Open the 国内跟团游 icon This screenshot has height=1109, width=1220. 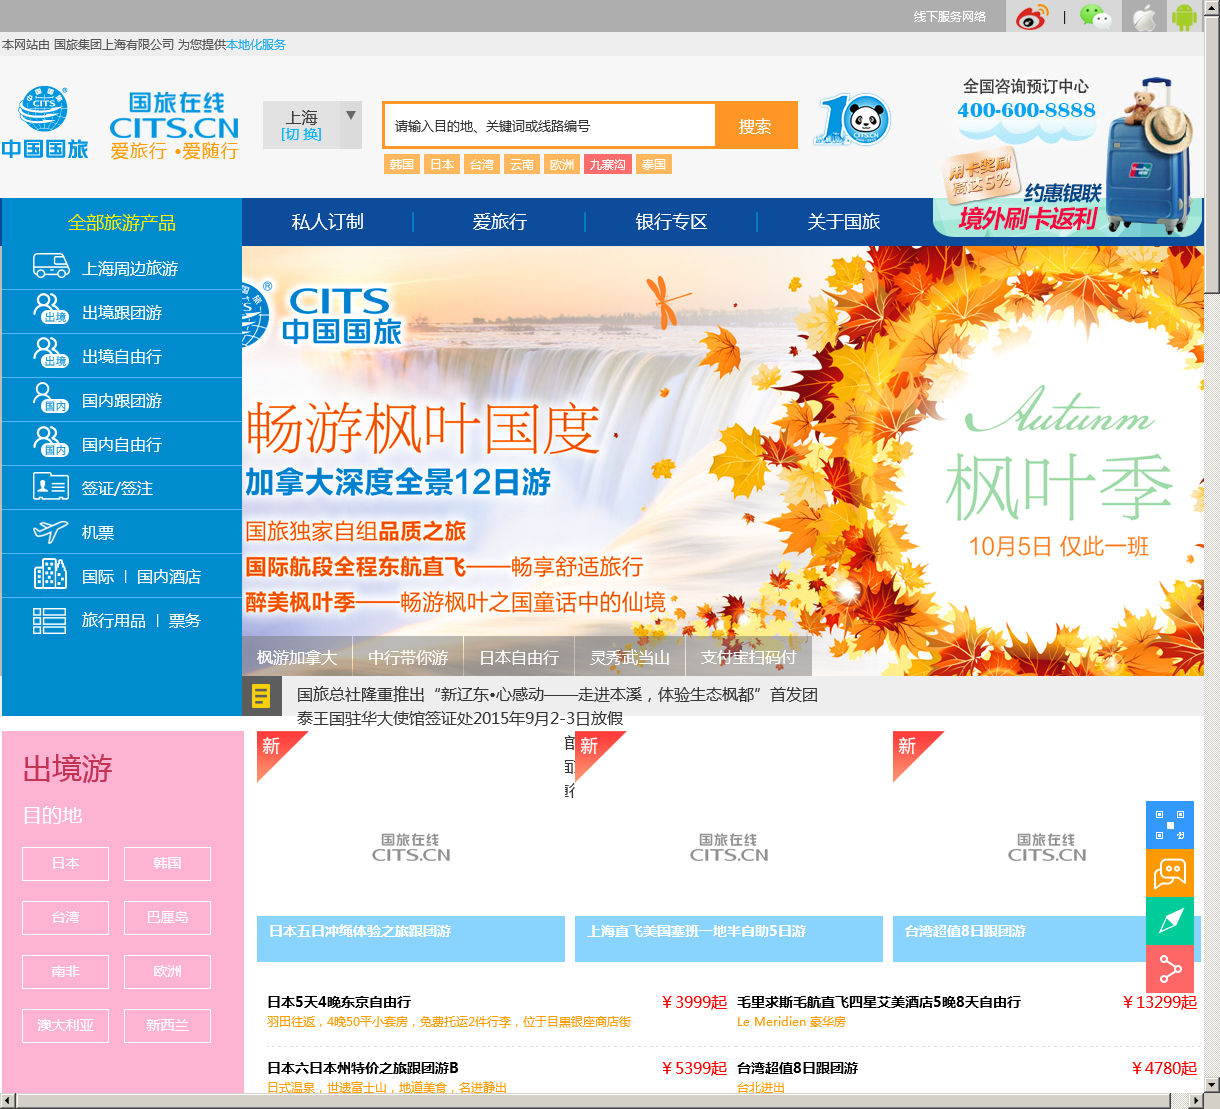coord(51,398)
